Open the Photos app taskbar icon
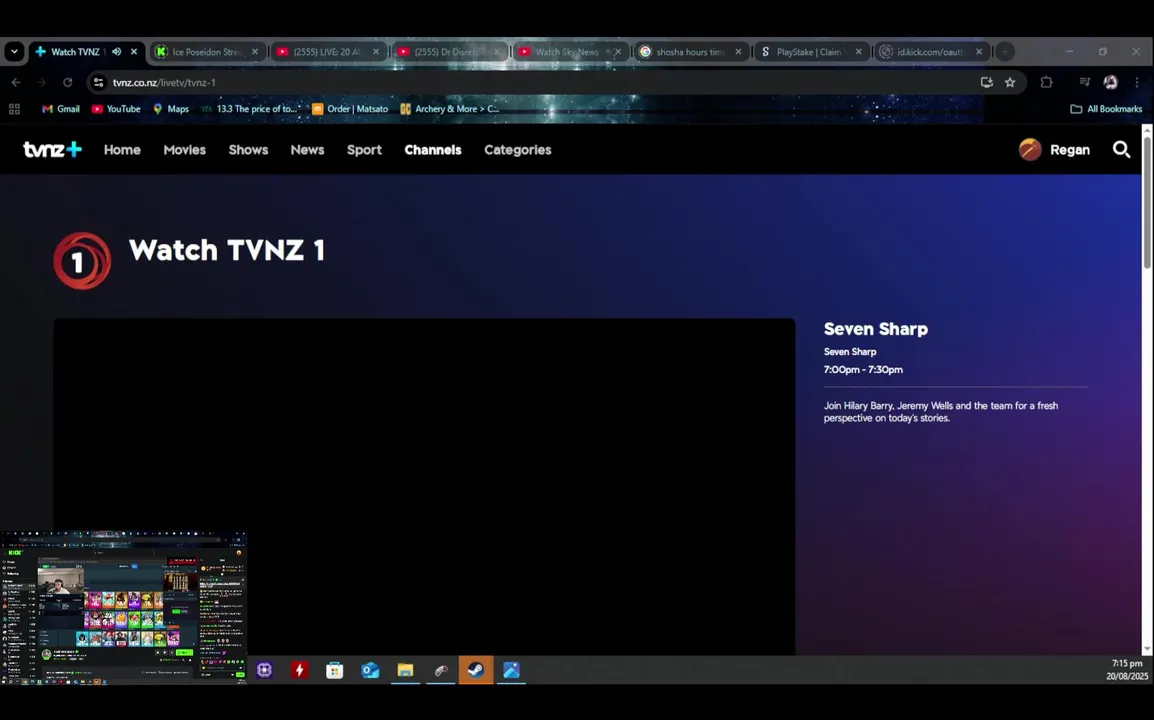 pos(511,670)
